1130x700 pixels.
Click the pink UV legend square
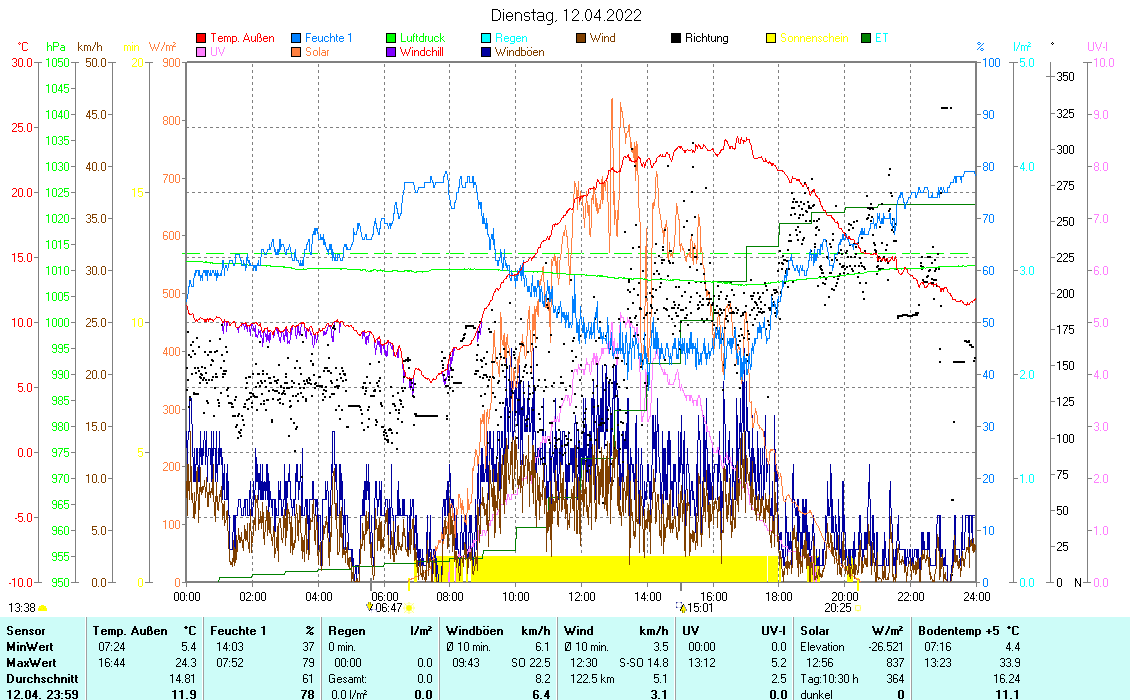(201, 51)
